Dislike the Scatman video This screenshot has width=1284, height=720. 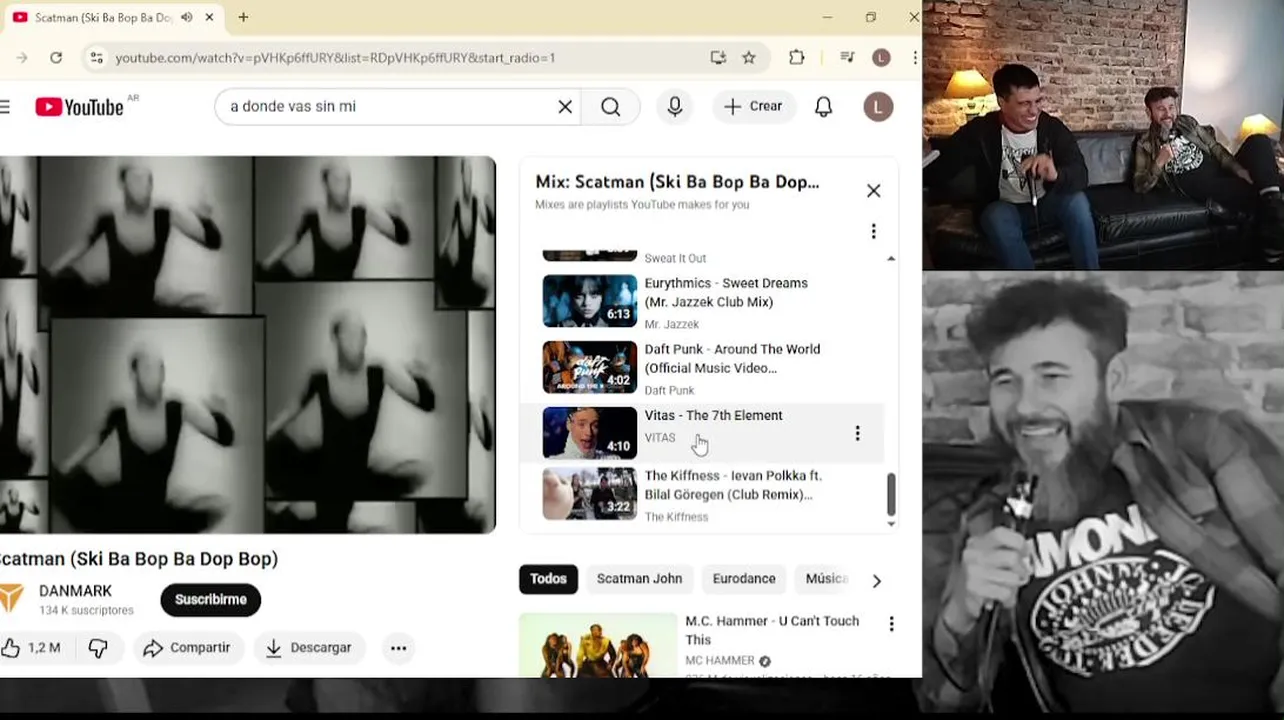[97, 648]
